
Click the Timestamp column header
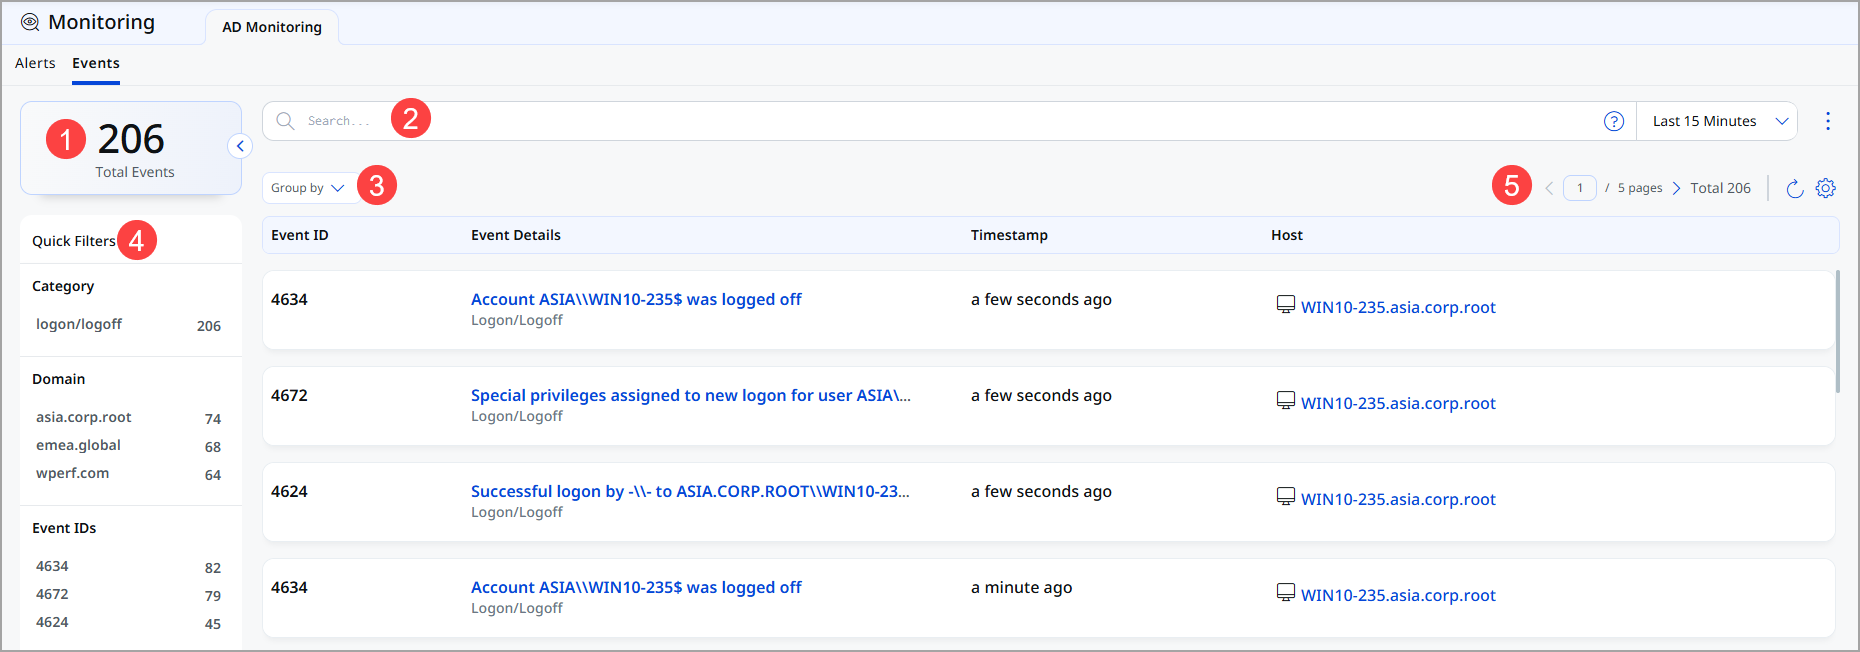pos(1009,235)
